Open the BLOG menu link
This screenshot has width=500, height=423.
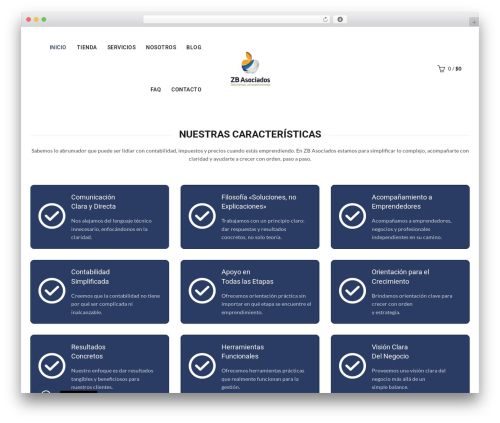coord(194,47)
